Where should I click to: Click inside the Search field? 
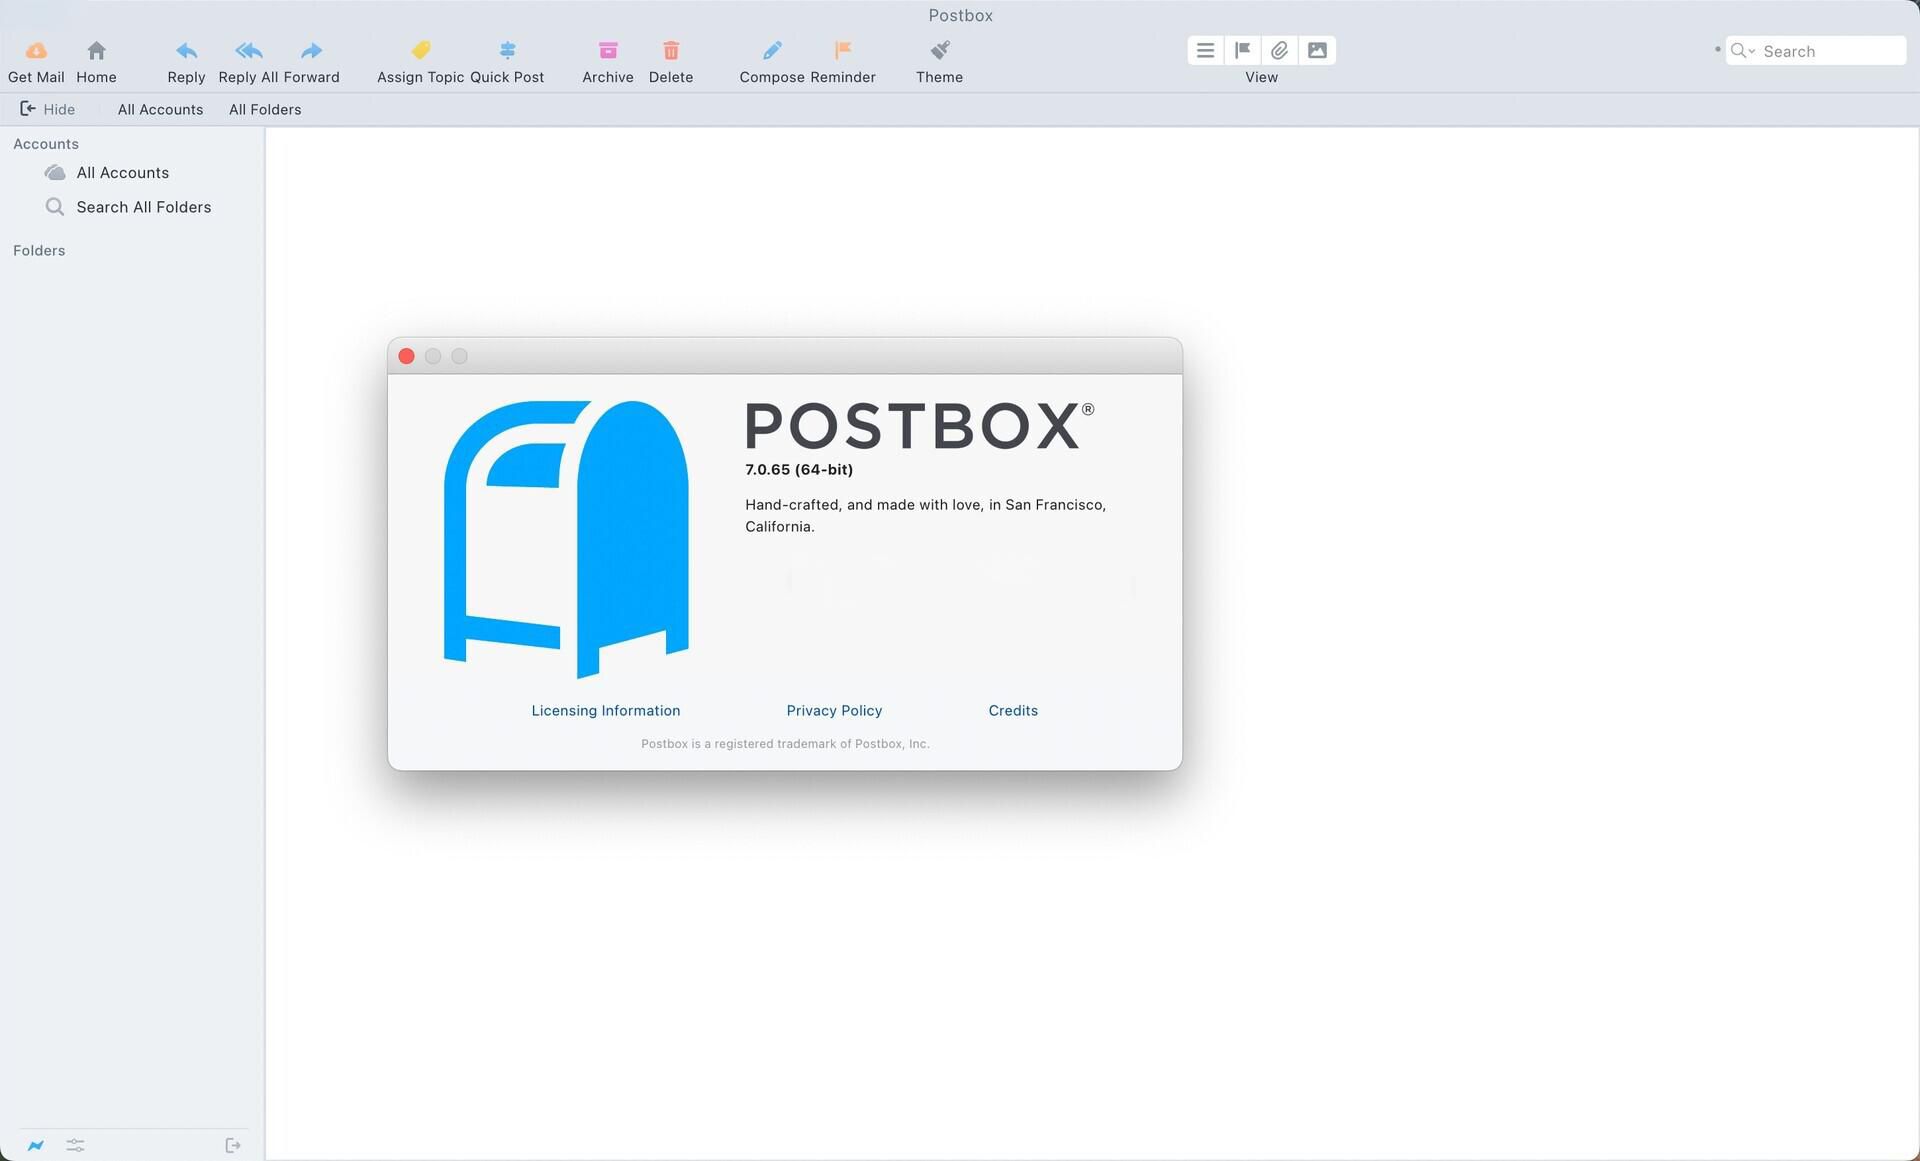1830,50
